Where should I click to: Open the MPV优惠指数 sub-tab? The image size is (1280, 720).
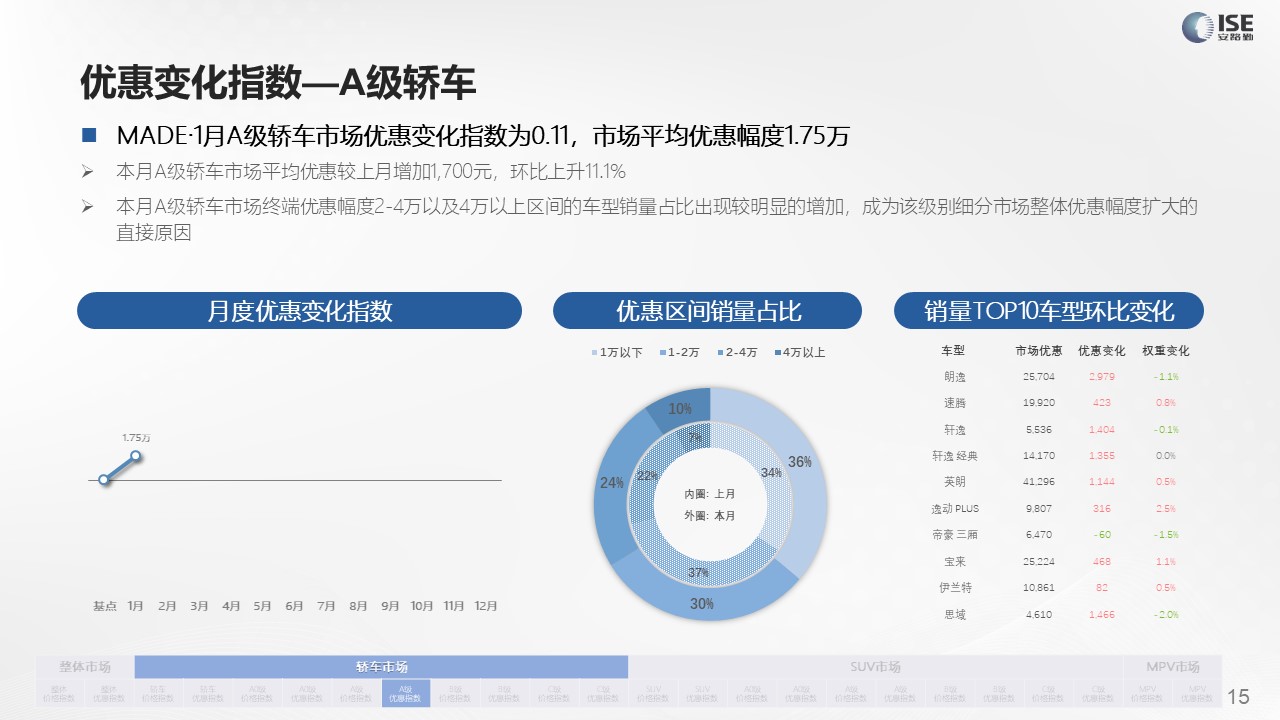[x=1196, y=693]
